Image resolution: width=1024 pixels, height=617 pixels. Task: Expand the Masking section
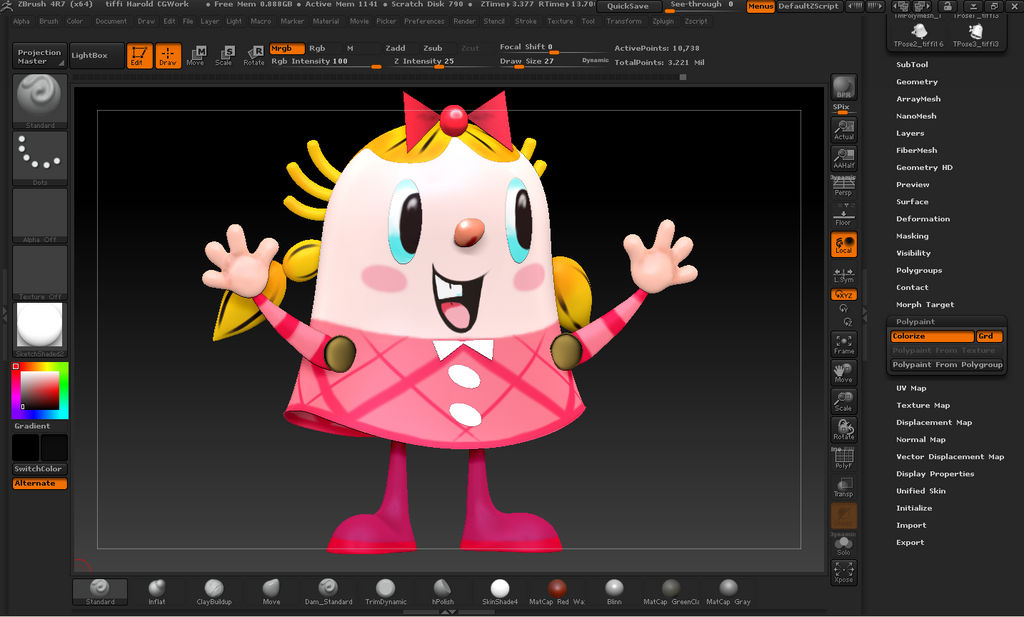tap(912, 236)
